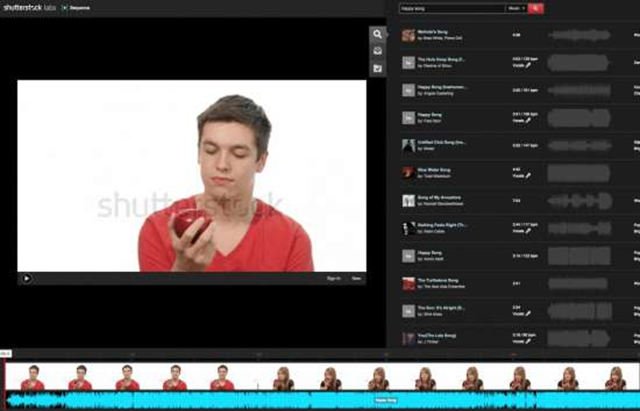
Task: Play the video preview
Action: tap(27, 278)
